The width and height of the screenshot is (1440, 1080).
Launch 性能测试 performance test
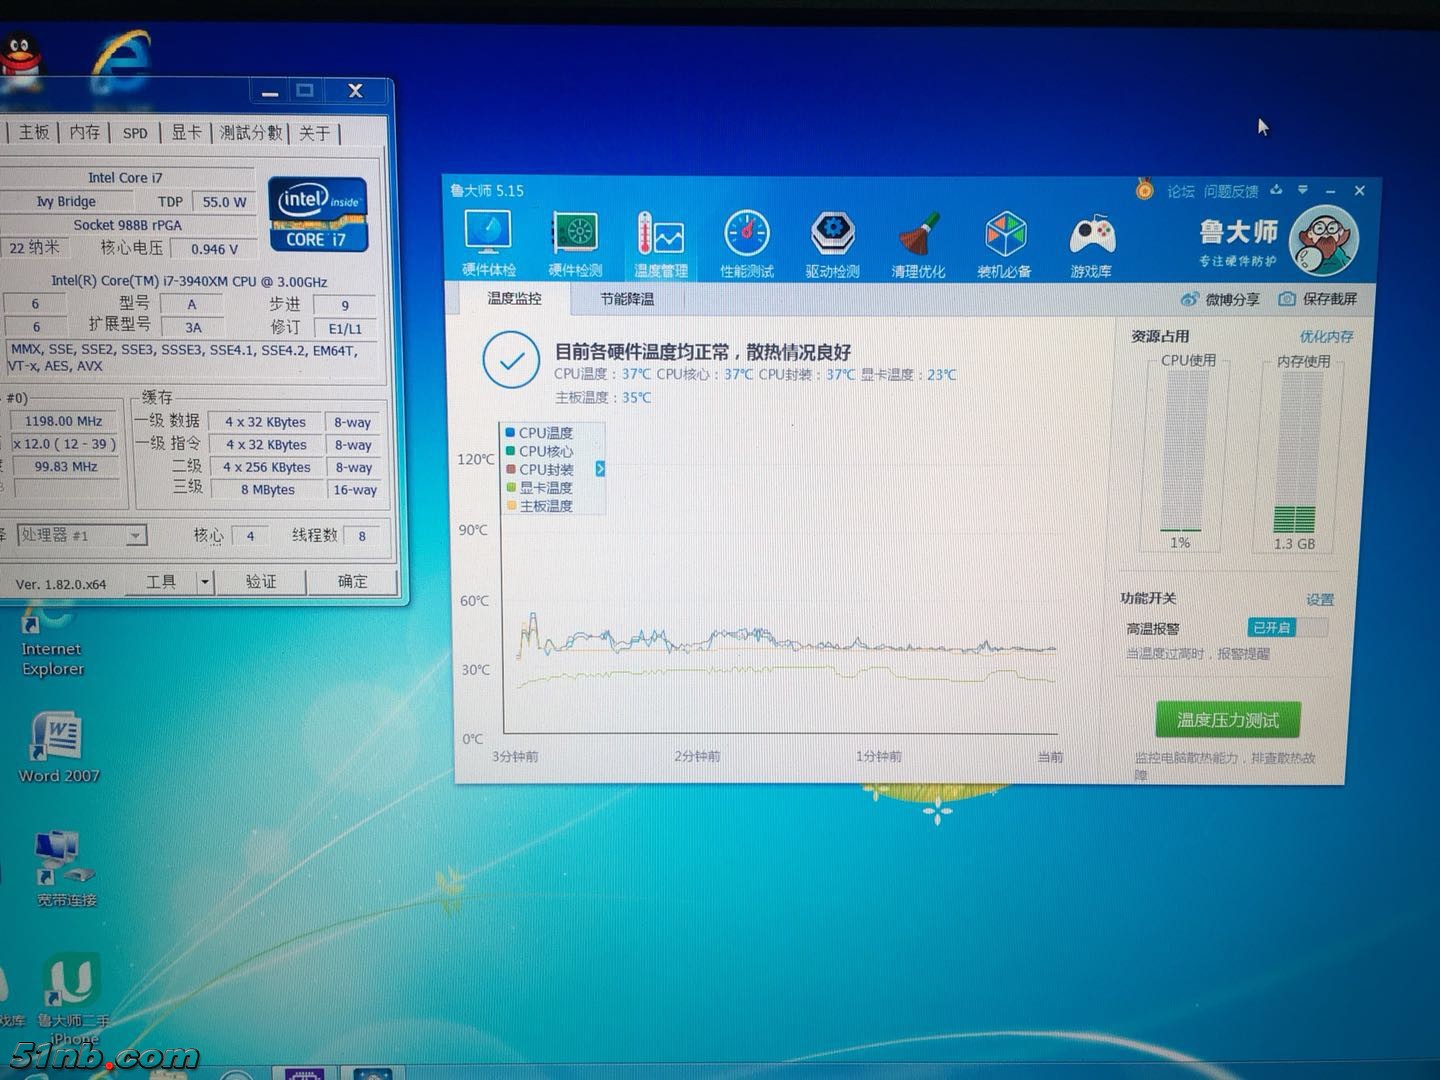point(747,244)
